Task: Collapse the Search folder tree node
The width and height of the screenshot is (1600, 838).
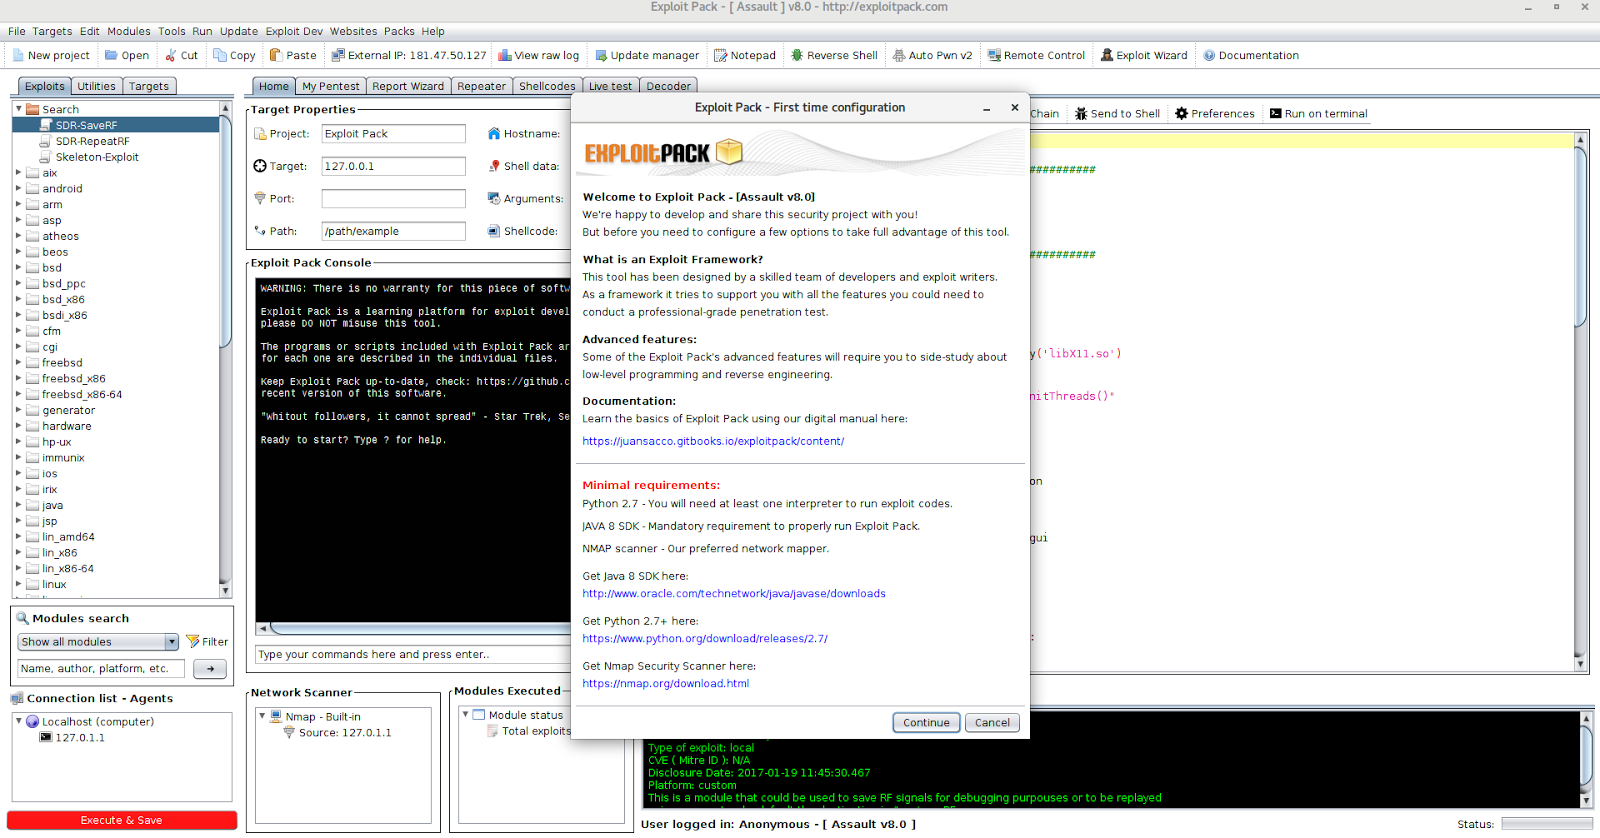Action: [19, 109]
